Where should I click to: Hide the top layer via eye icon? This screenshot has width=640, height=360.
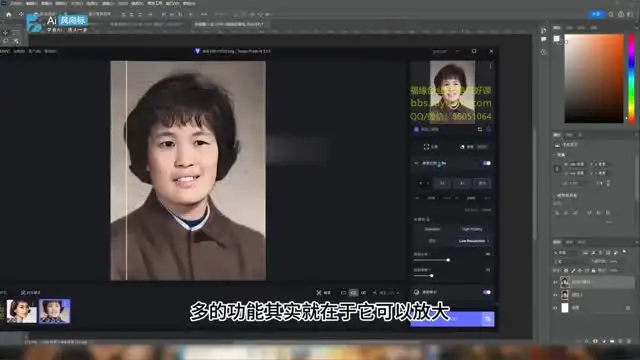[555, 282]
